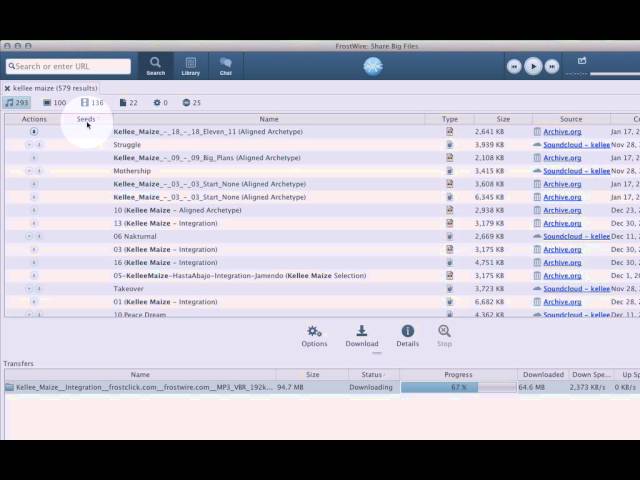640x480 pixels.
Task: Click the FrostWire logo in the toolbar
Action: pyautogui.click(x=373, y=66)
